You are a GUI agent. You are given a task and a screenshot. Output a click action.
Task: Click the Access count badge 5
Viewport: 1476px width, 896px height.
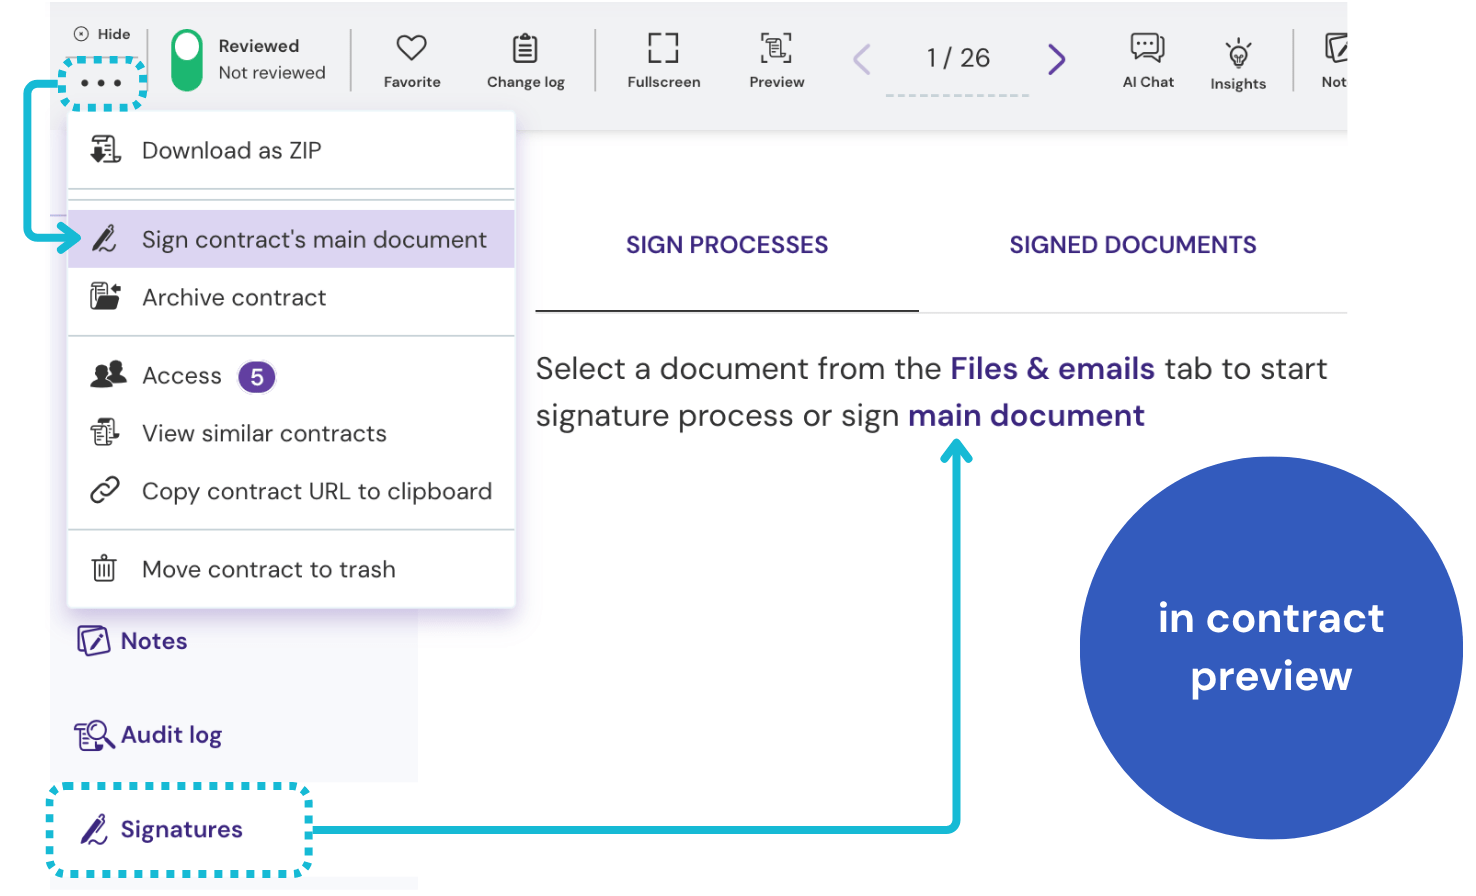coord(257,377)
